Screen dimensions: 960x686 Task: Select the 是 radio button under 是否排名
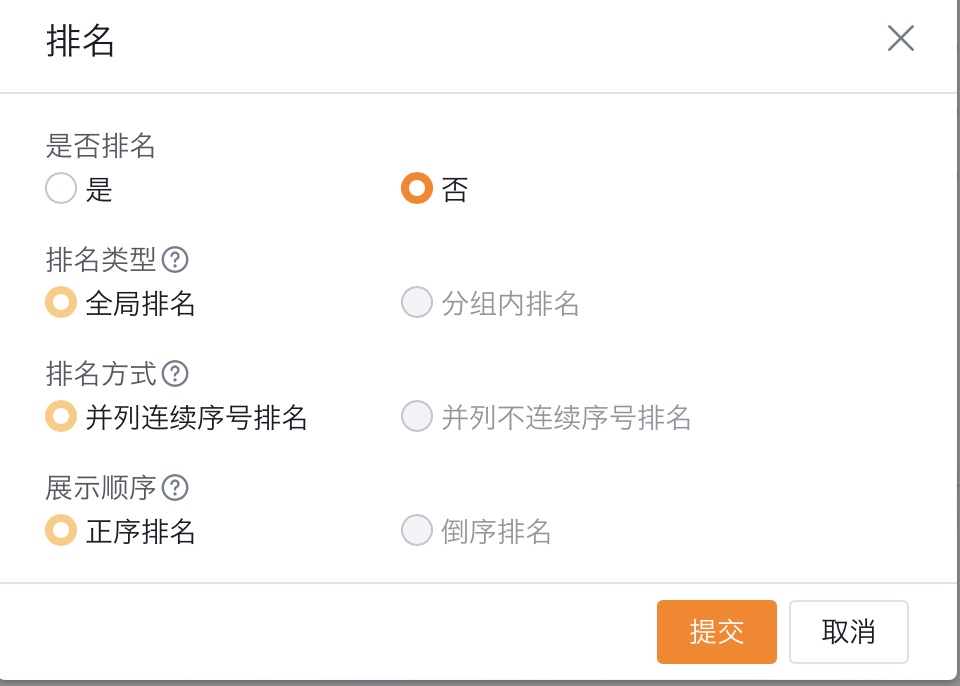click(x=60, y=188)
